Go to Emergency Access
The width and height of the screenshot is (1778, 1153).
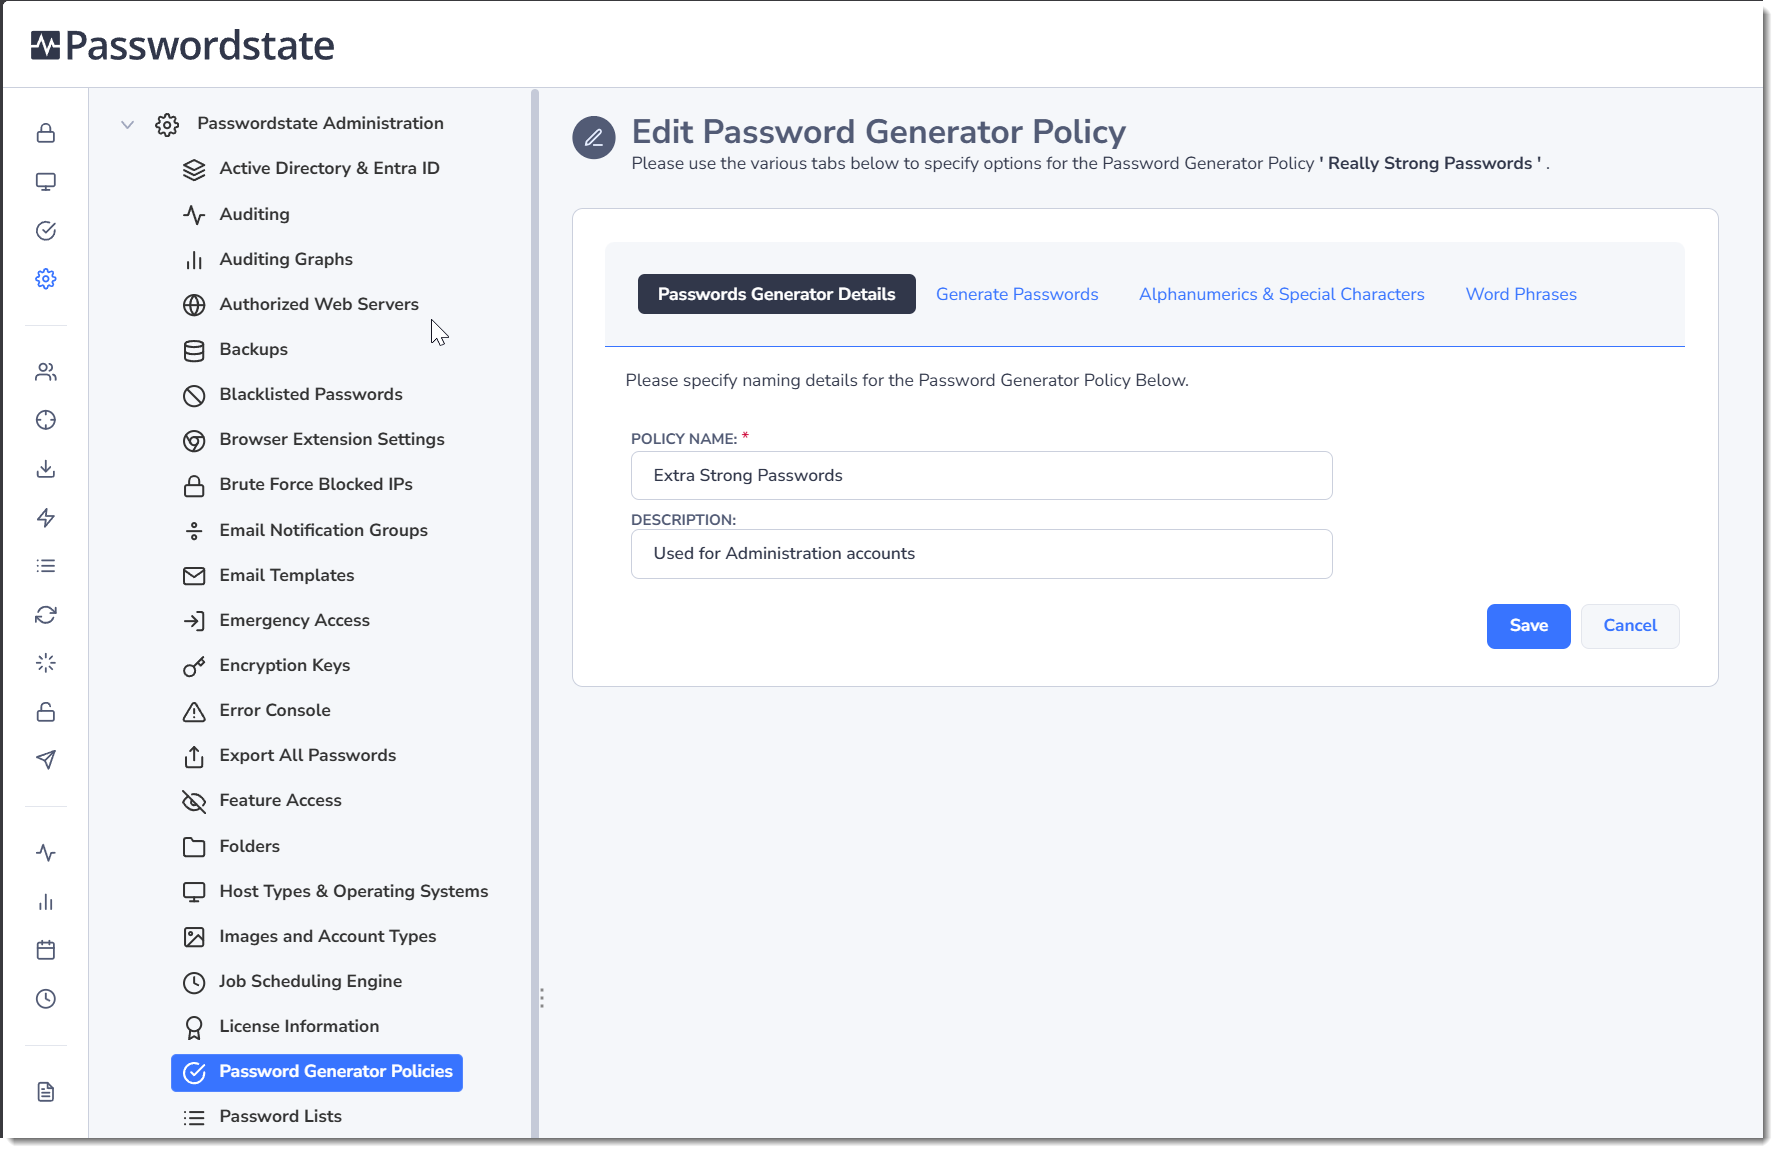[x=295, y=620]
